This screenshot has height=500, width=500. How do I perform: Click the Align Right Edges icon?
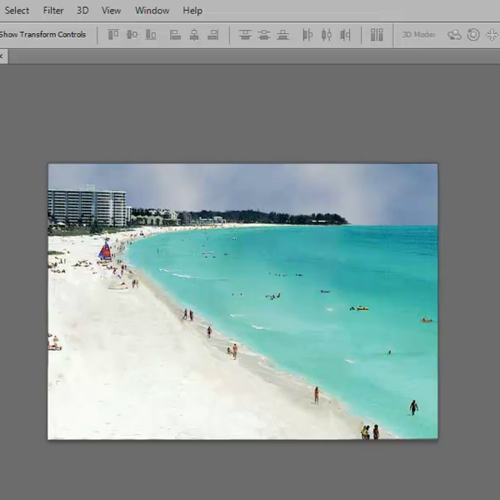pos(213,34)
